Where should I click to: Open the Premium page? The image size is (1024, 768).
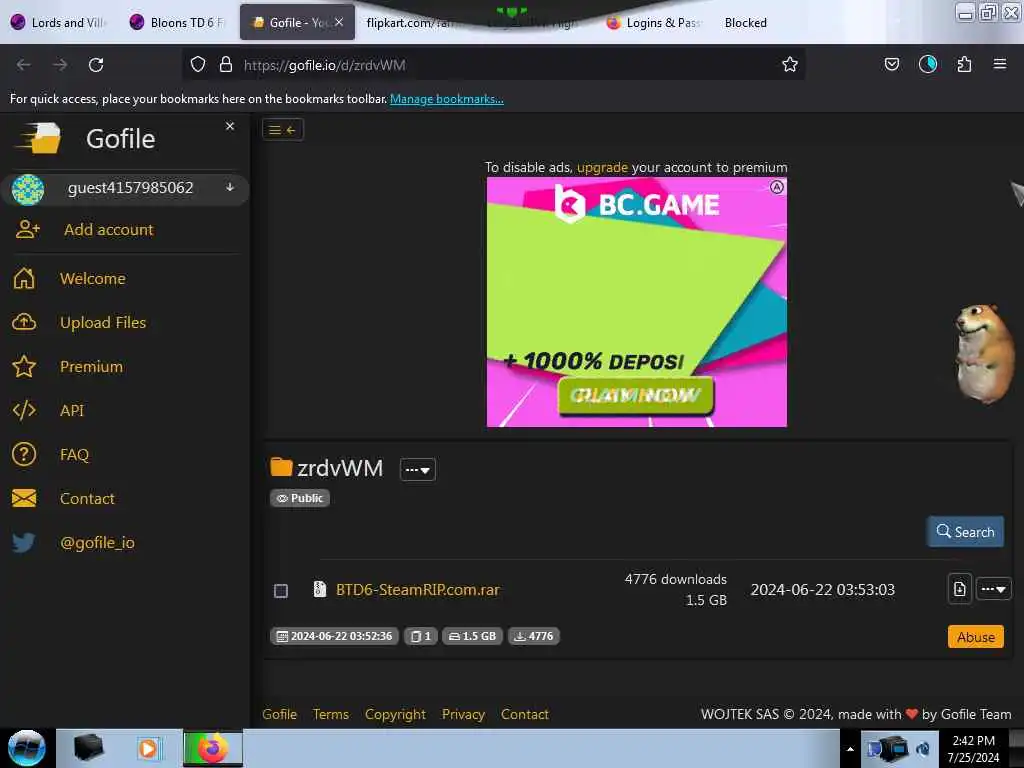[91, 367]
